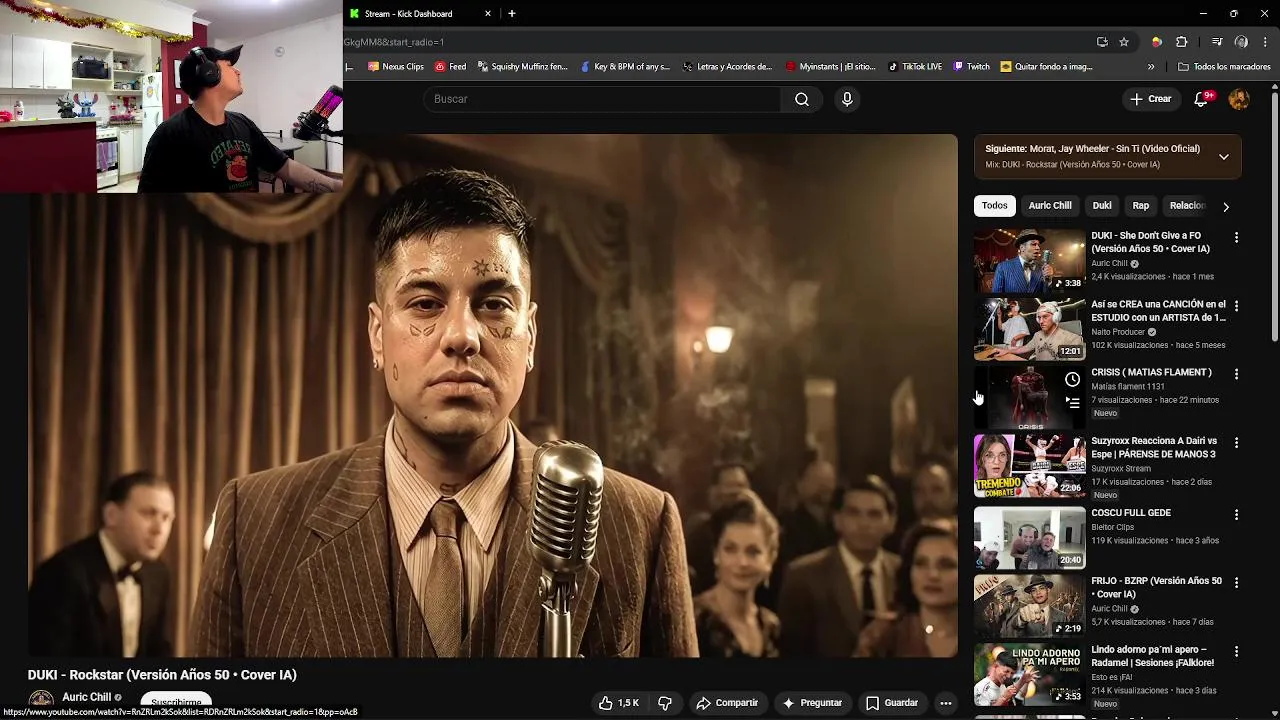1280x720 pixels.
Task: Open the media control icon in toolbar
Action: click(x=1217, y=42)
